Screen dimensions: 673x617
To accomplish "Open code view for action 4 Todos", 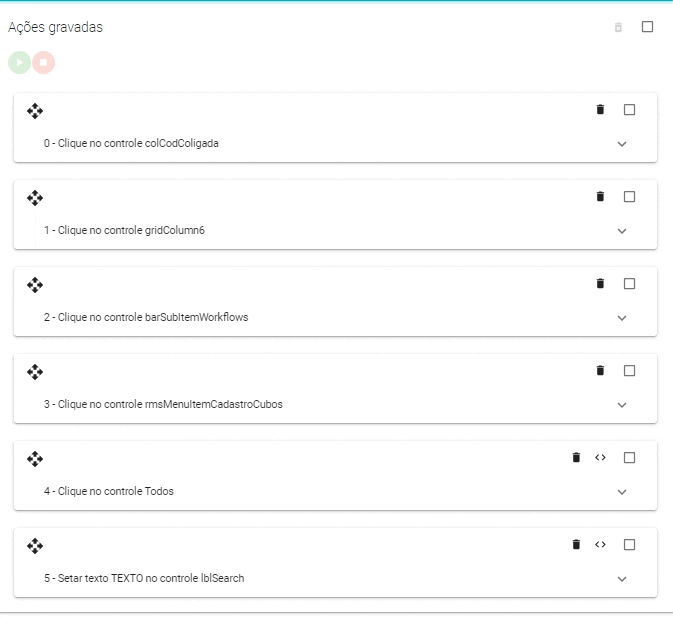I will [600, 458].
